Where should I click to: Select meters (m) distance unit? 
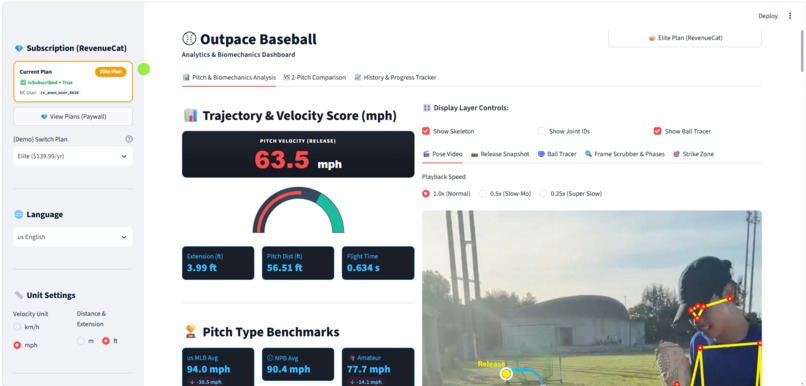click(x=81, y=341)
